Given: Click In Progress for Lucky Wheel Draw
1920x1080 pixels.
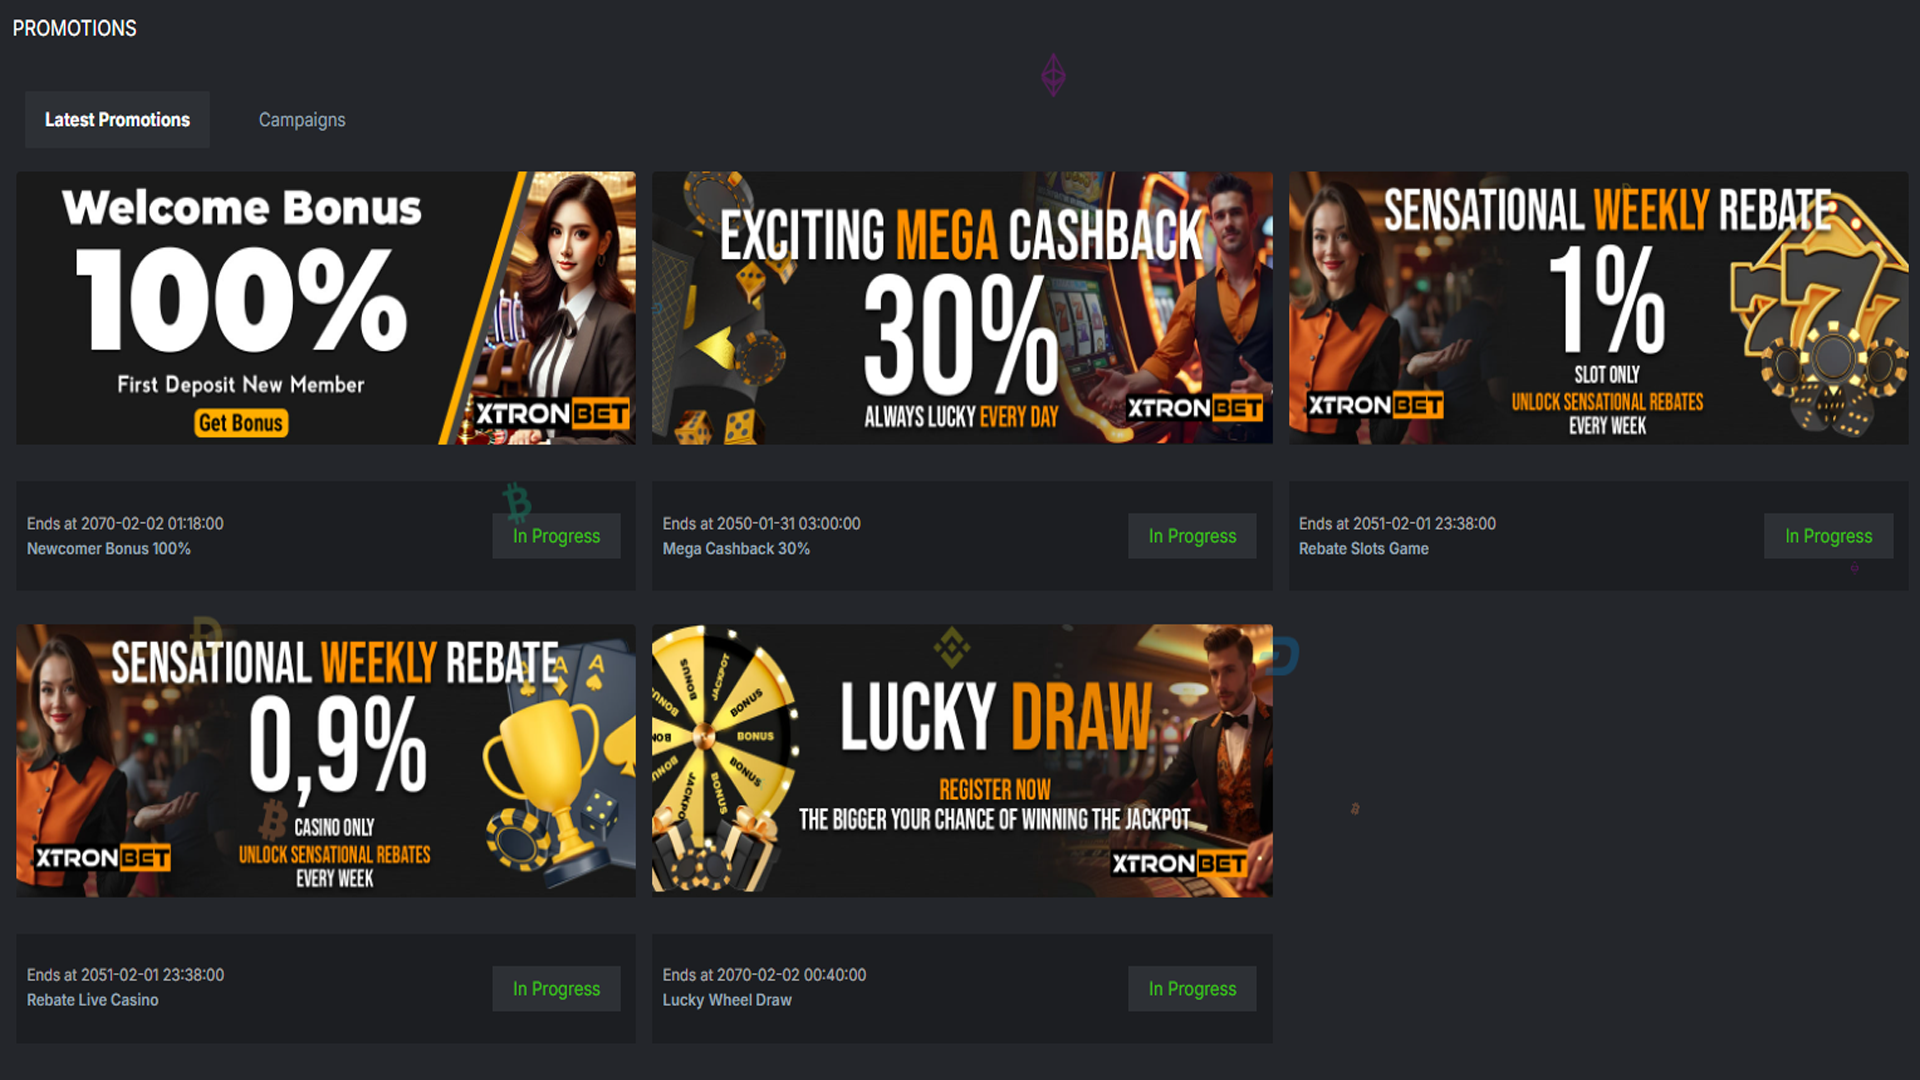Looking at the screenshot, I should click(x=1192, y=989).
